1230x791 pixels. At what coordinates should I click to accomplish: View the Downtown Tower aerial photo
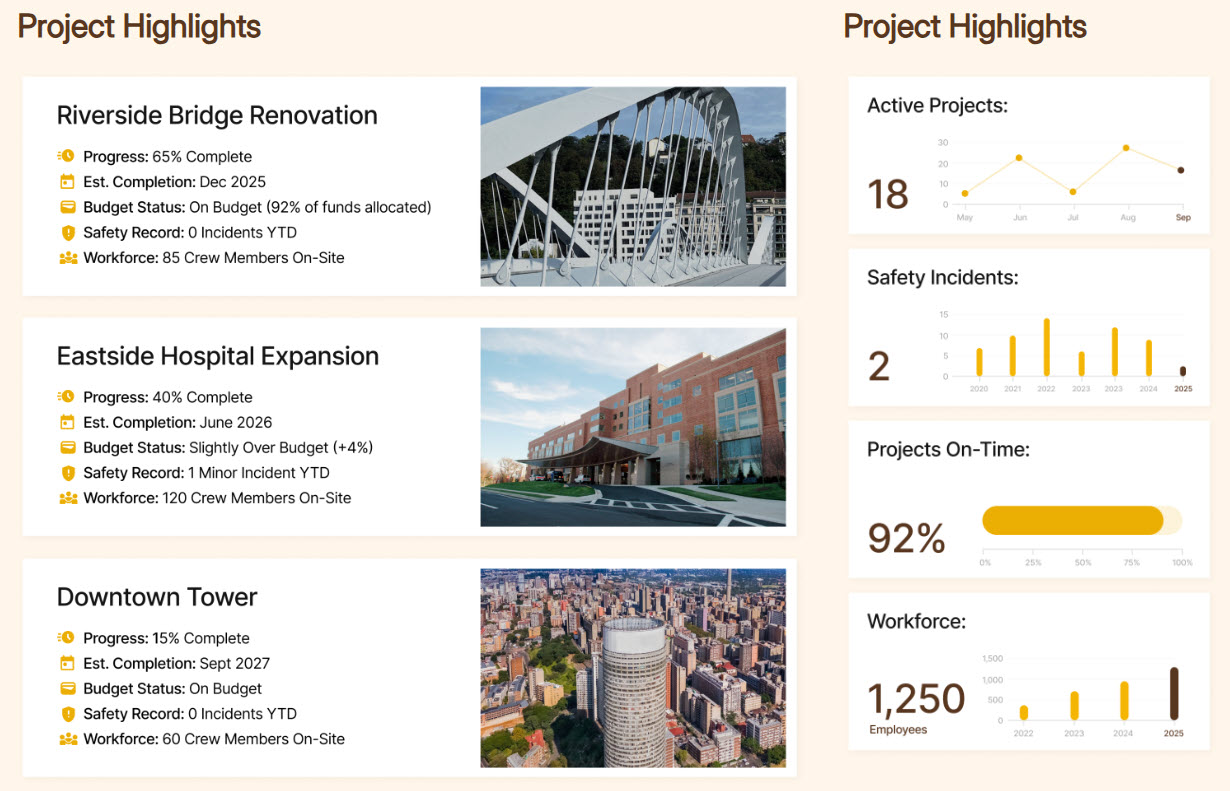coord(632,667)
